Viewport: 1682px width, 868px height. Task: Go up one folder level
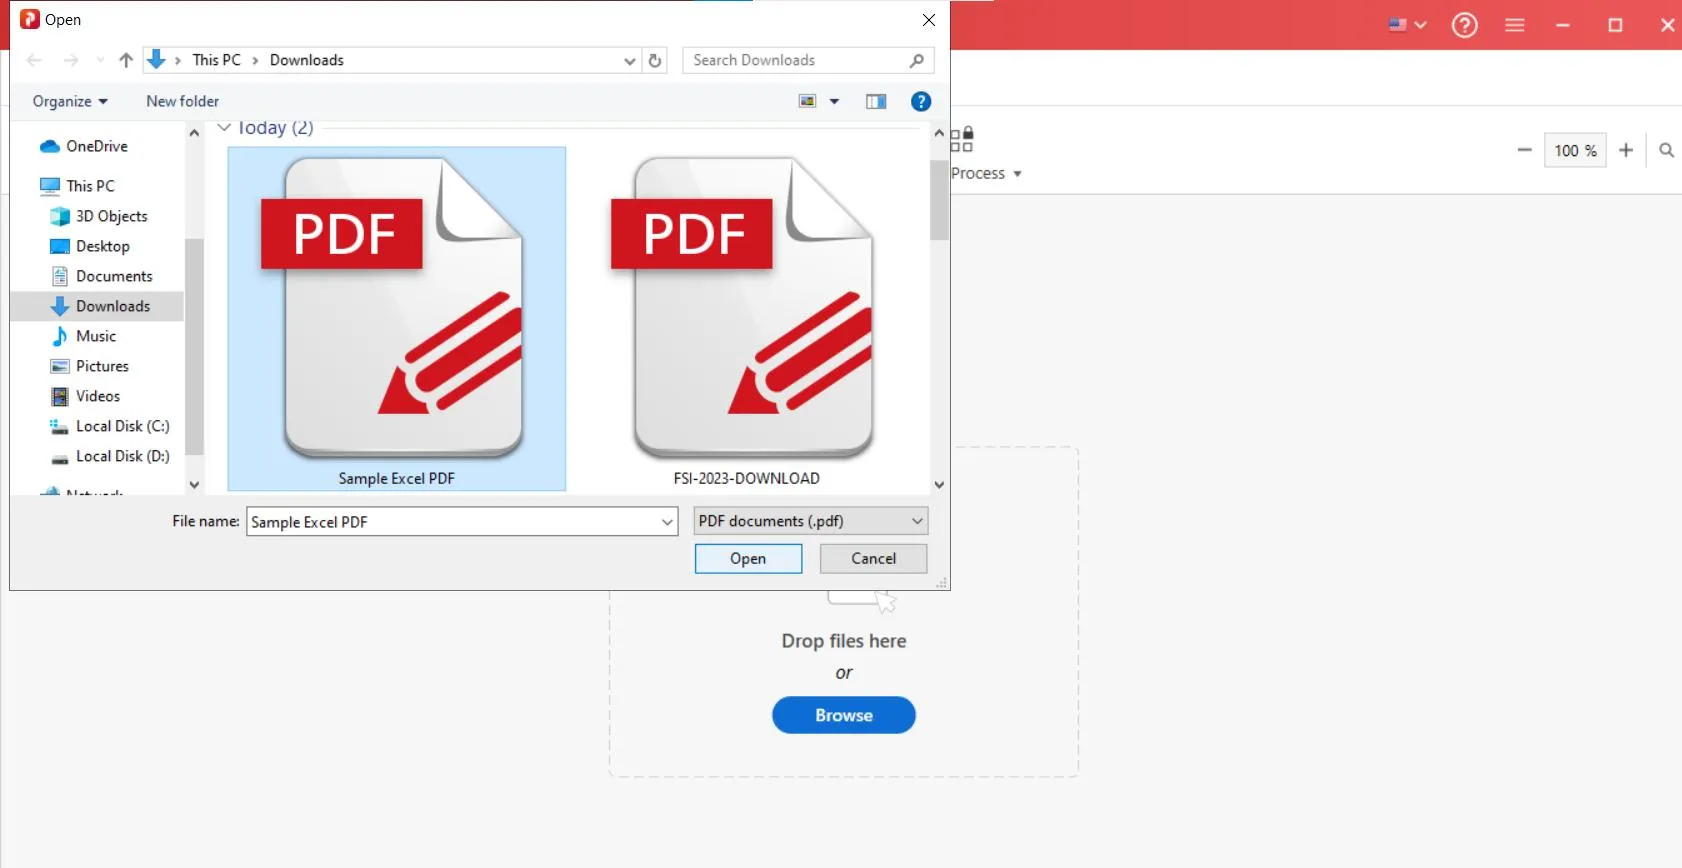point(126,60)
